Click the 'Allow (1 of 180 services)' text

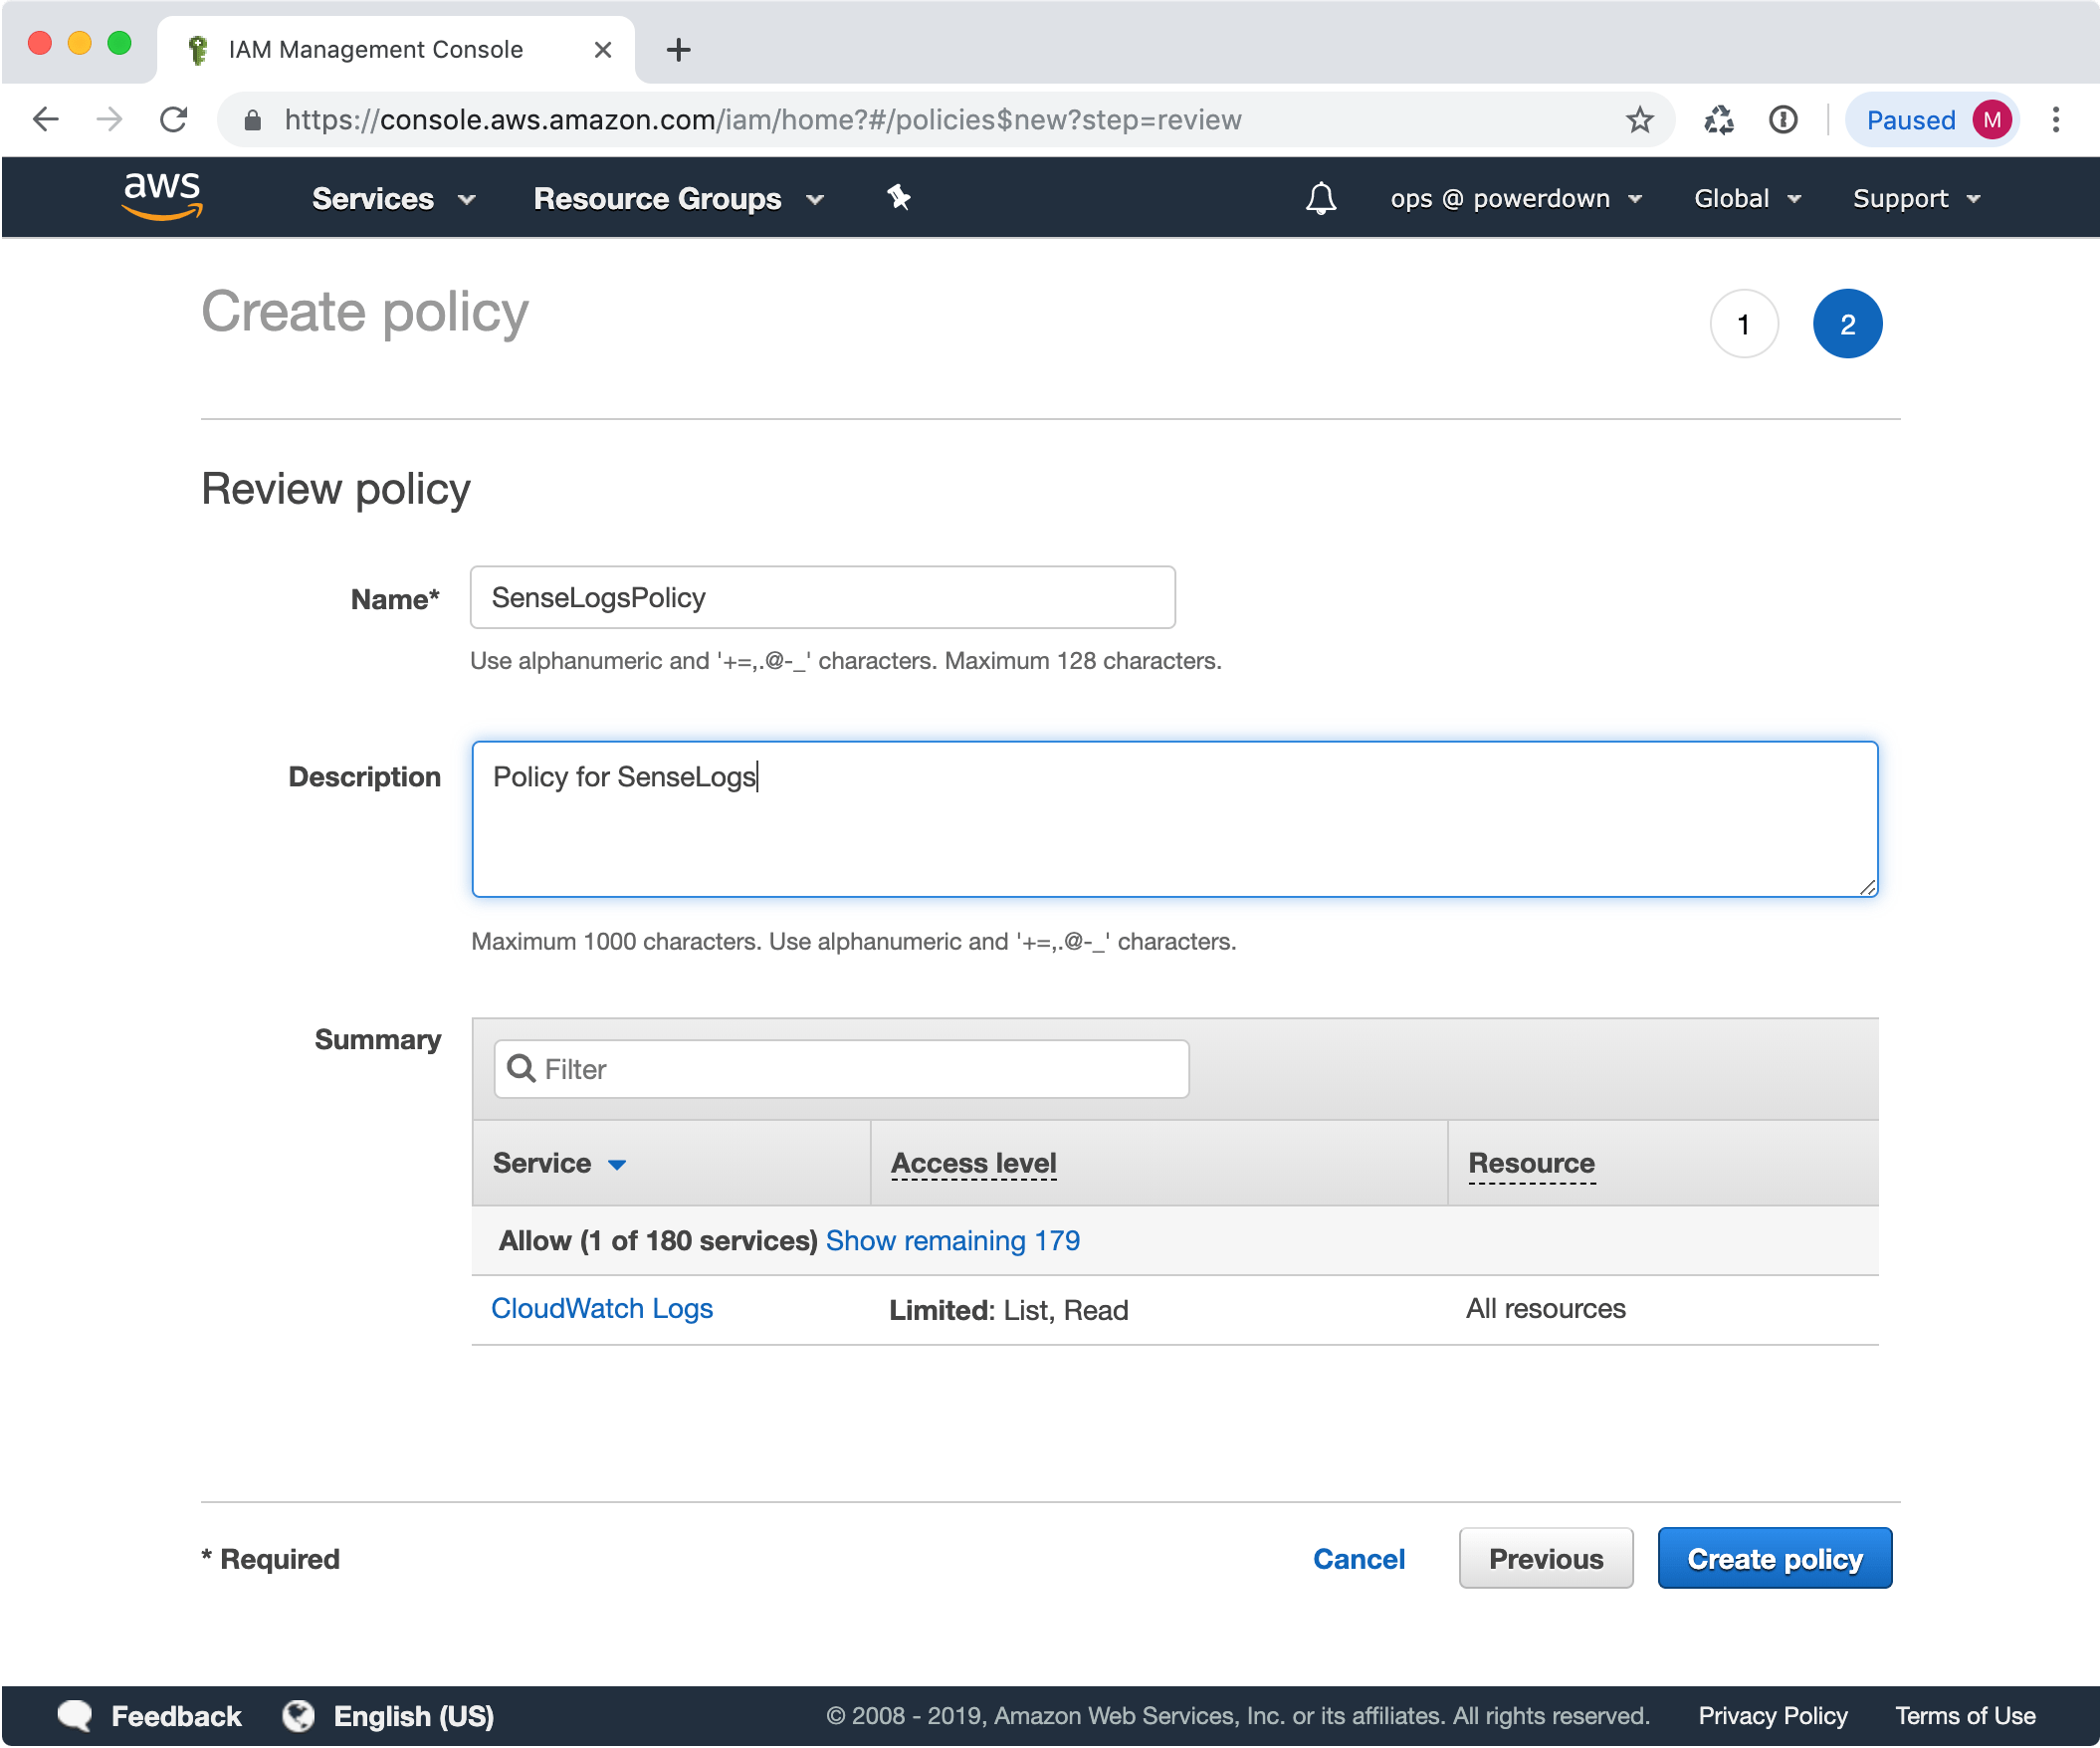click(x=658, y=1241)
